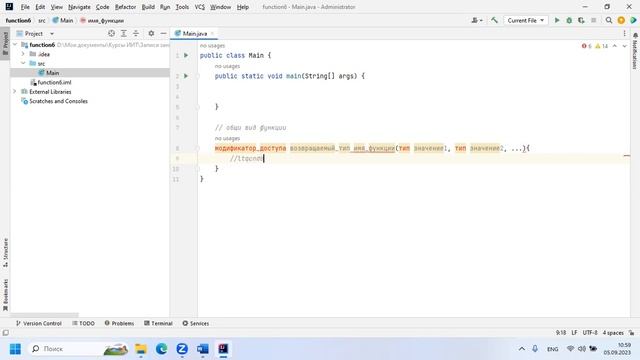Open Problems tool window

[119, 323]
